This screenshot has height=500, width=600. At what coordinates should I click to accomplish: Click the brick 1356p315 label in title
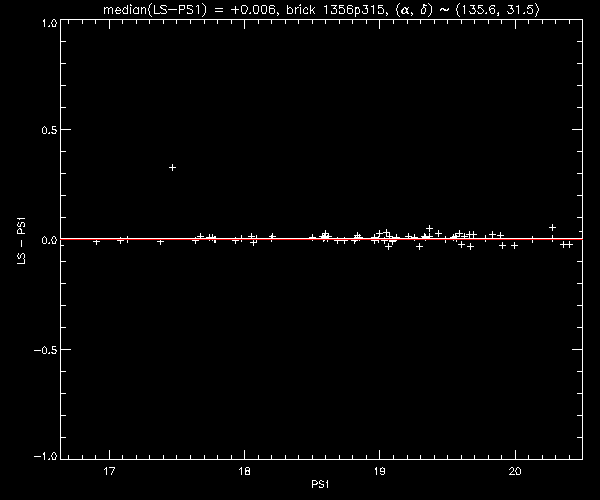coord(335,10)
